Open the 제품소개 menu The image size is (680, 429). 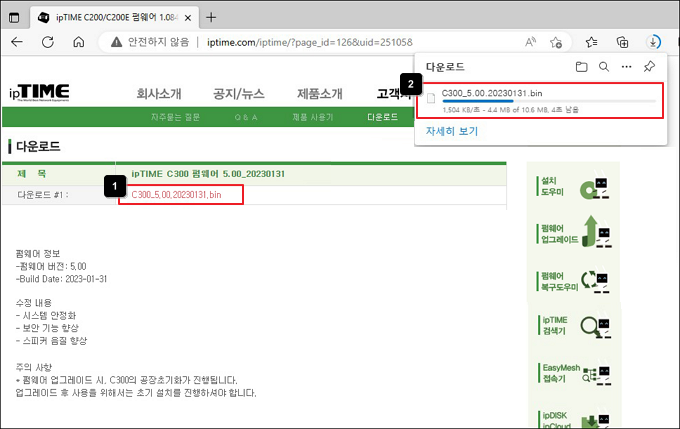click(320, 93)
